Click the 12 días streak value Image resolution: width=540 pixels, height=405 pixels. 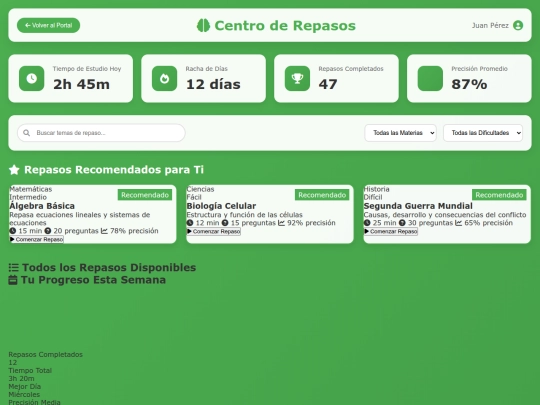coord(213,84)
